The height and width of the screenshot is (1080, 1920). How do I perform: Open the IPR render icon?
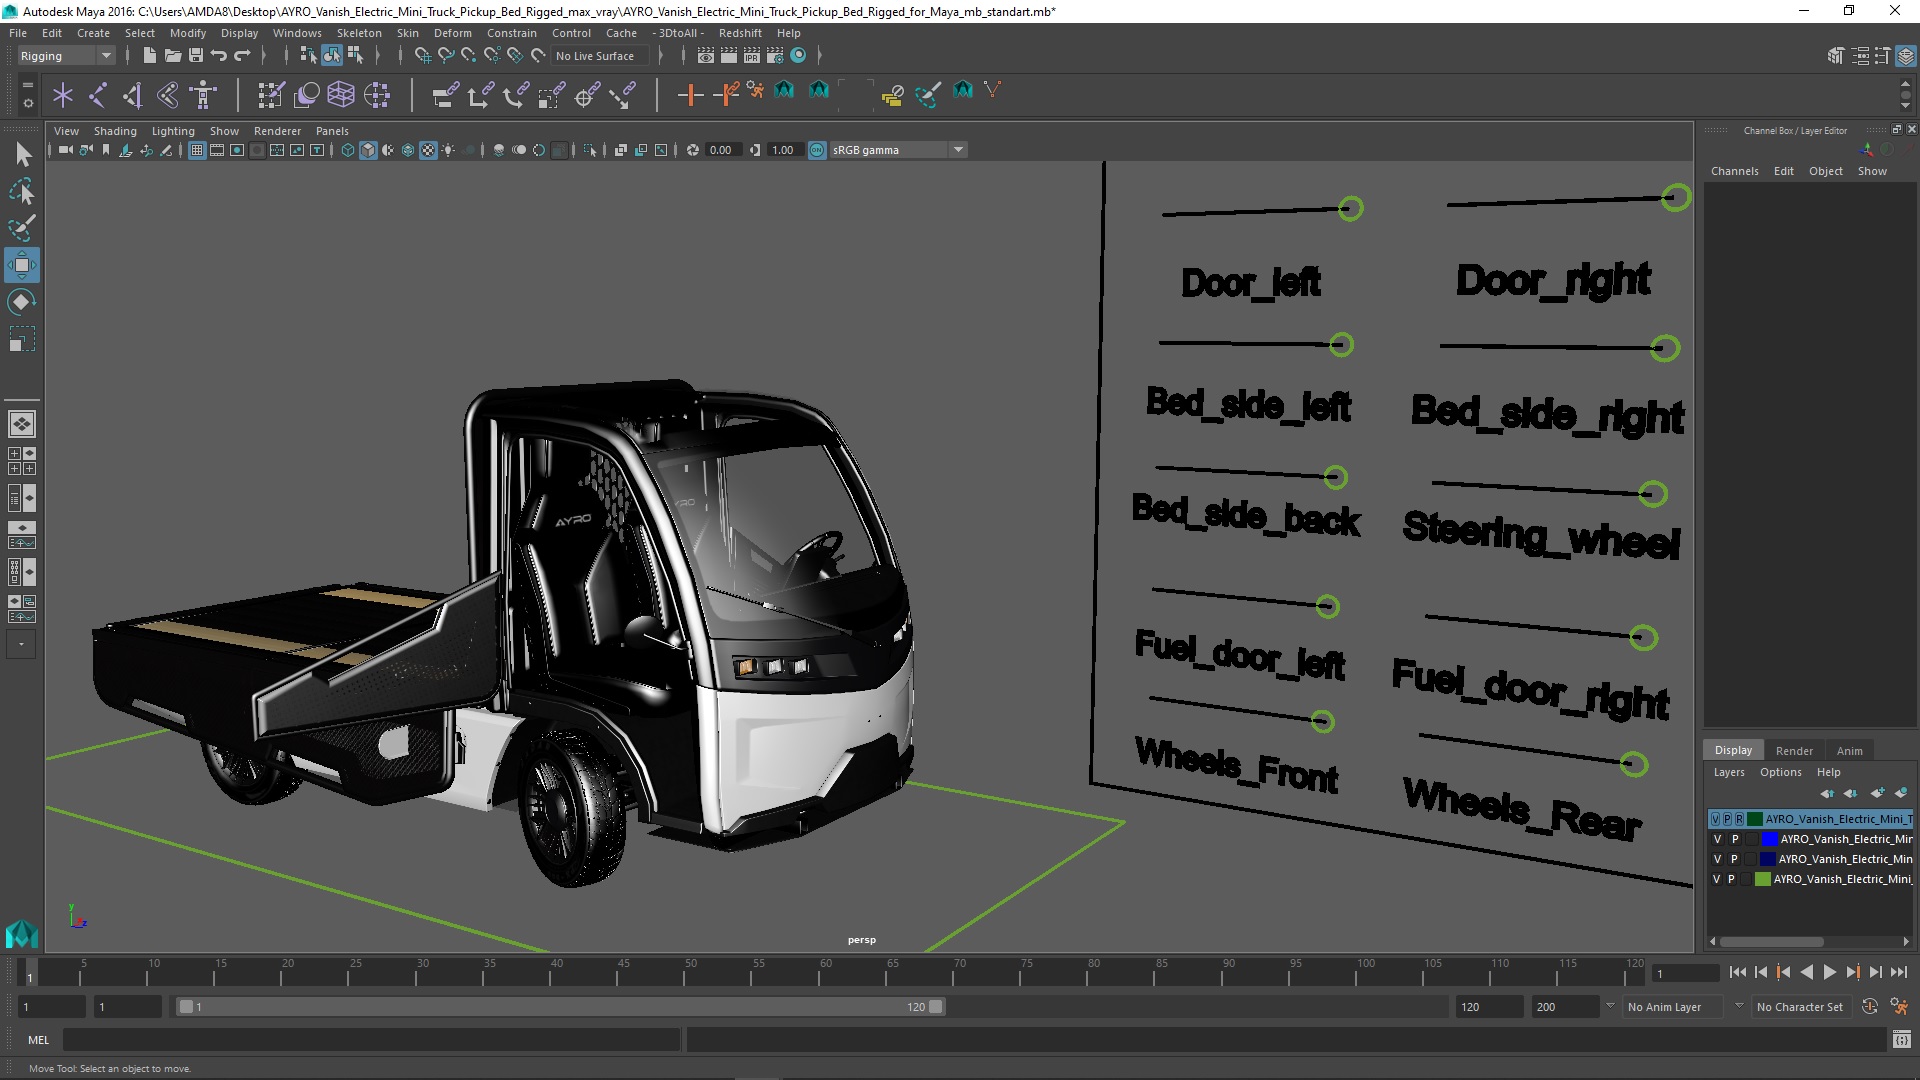(752, 56)
